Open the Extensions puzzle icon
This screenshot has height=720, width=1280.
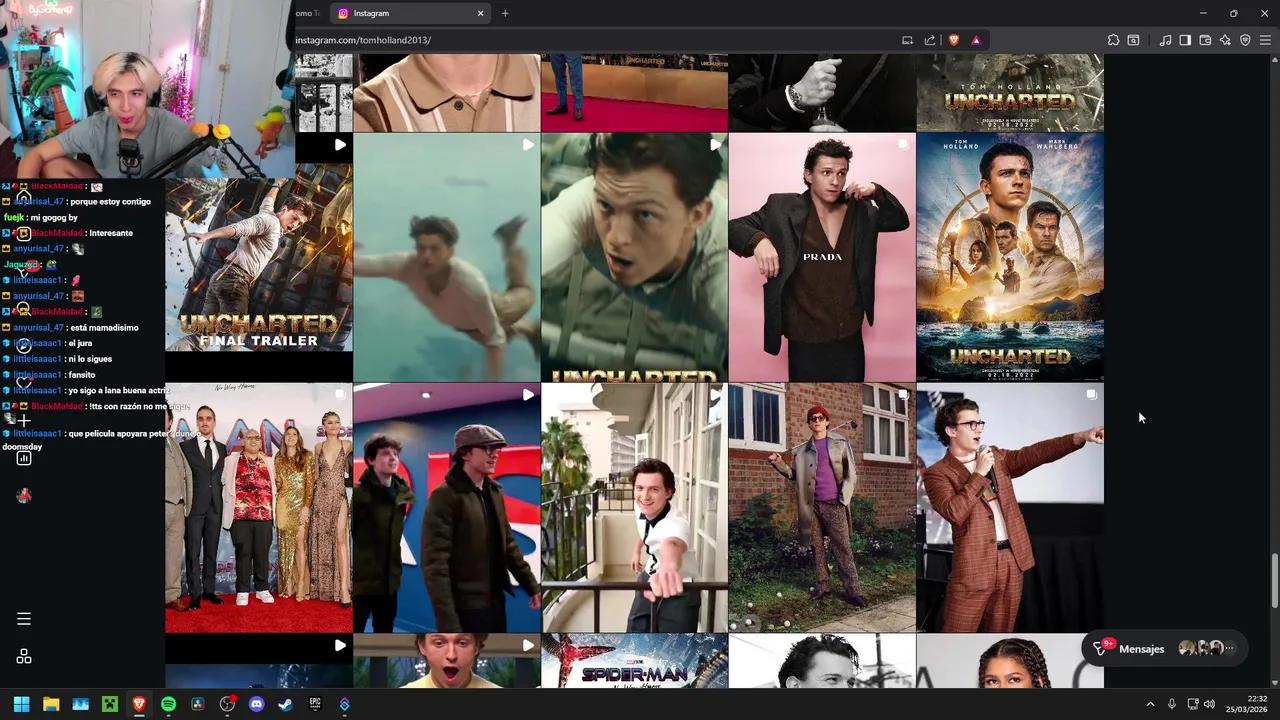click(x=1113, y=40)
